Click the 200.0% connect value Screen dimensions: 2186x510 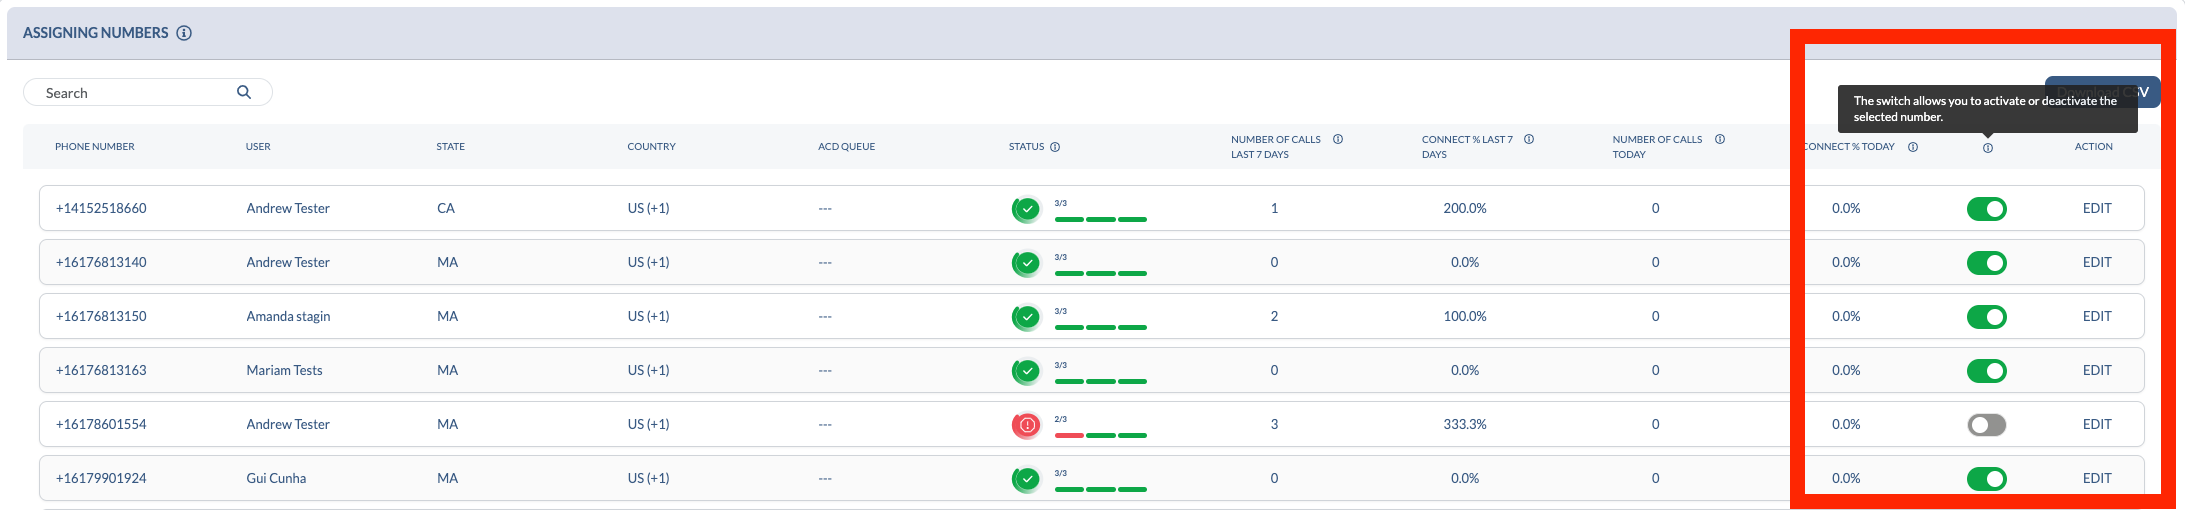pos(1464,208)
